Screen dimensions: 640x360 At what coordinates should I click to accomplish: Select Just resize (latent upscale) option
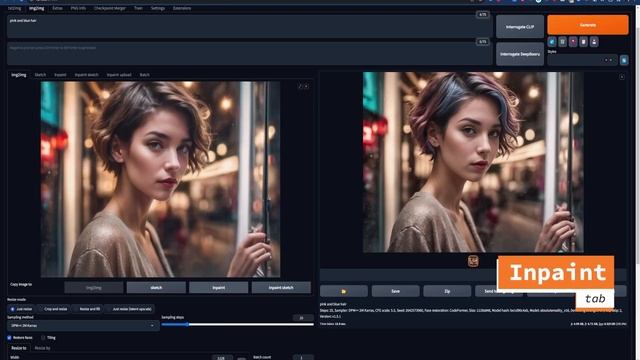coord(130,309)
